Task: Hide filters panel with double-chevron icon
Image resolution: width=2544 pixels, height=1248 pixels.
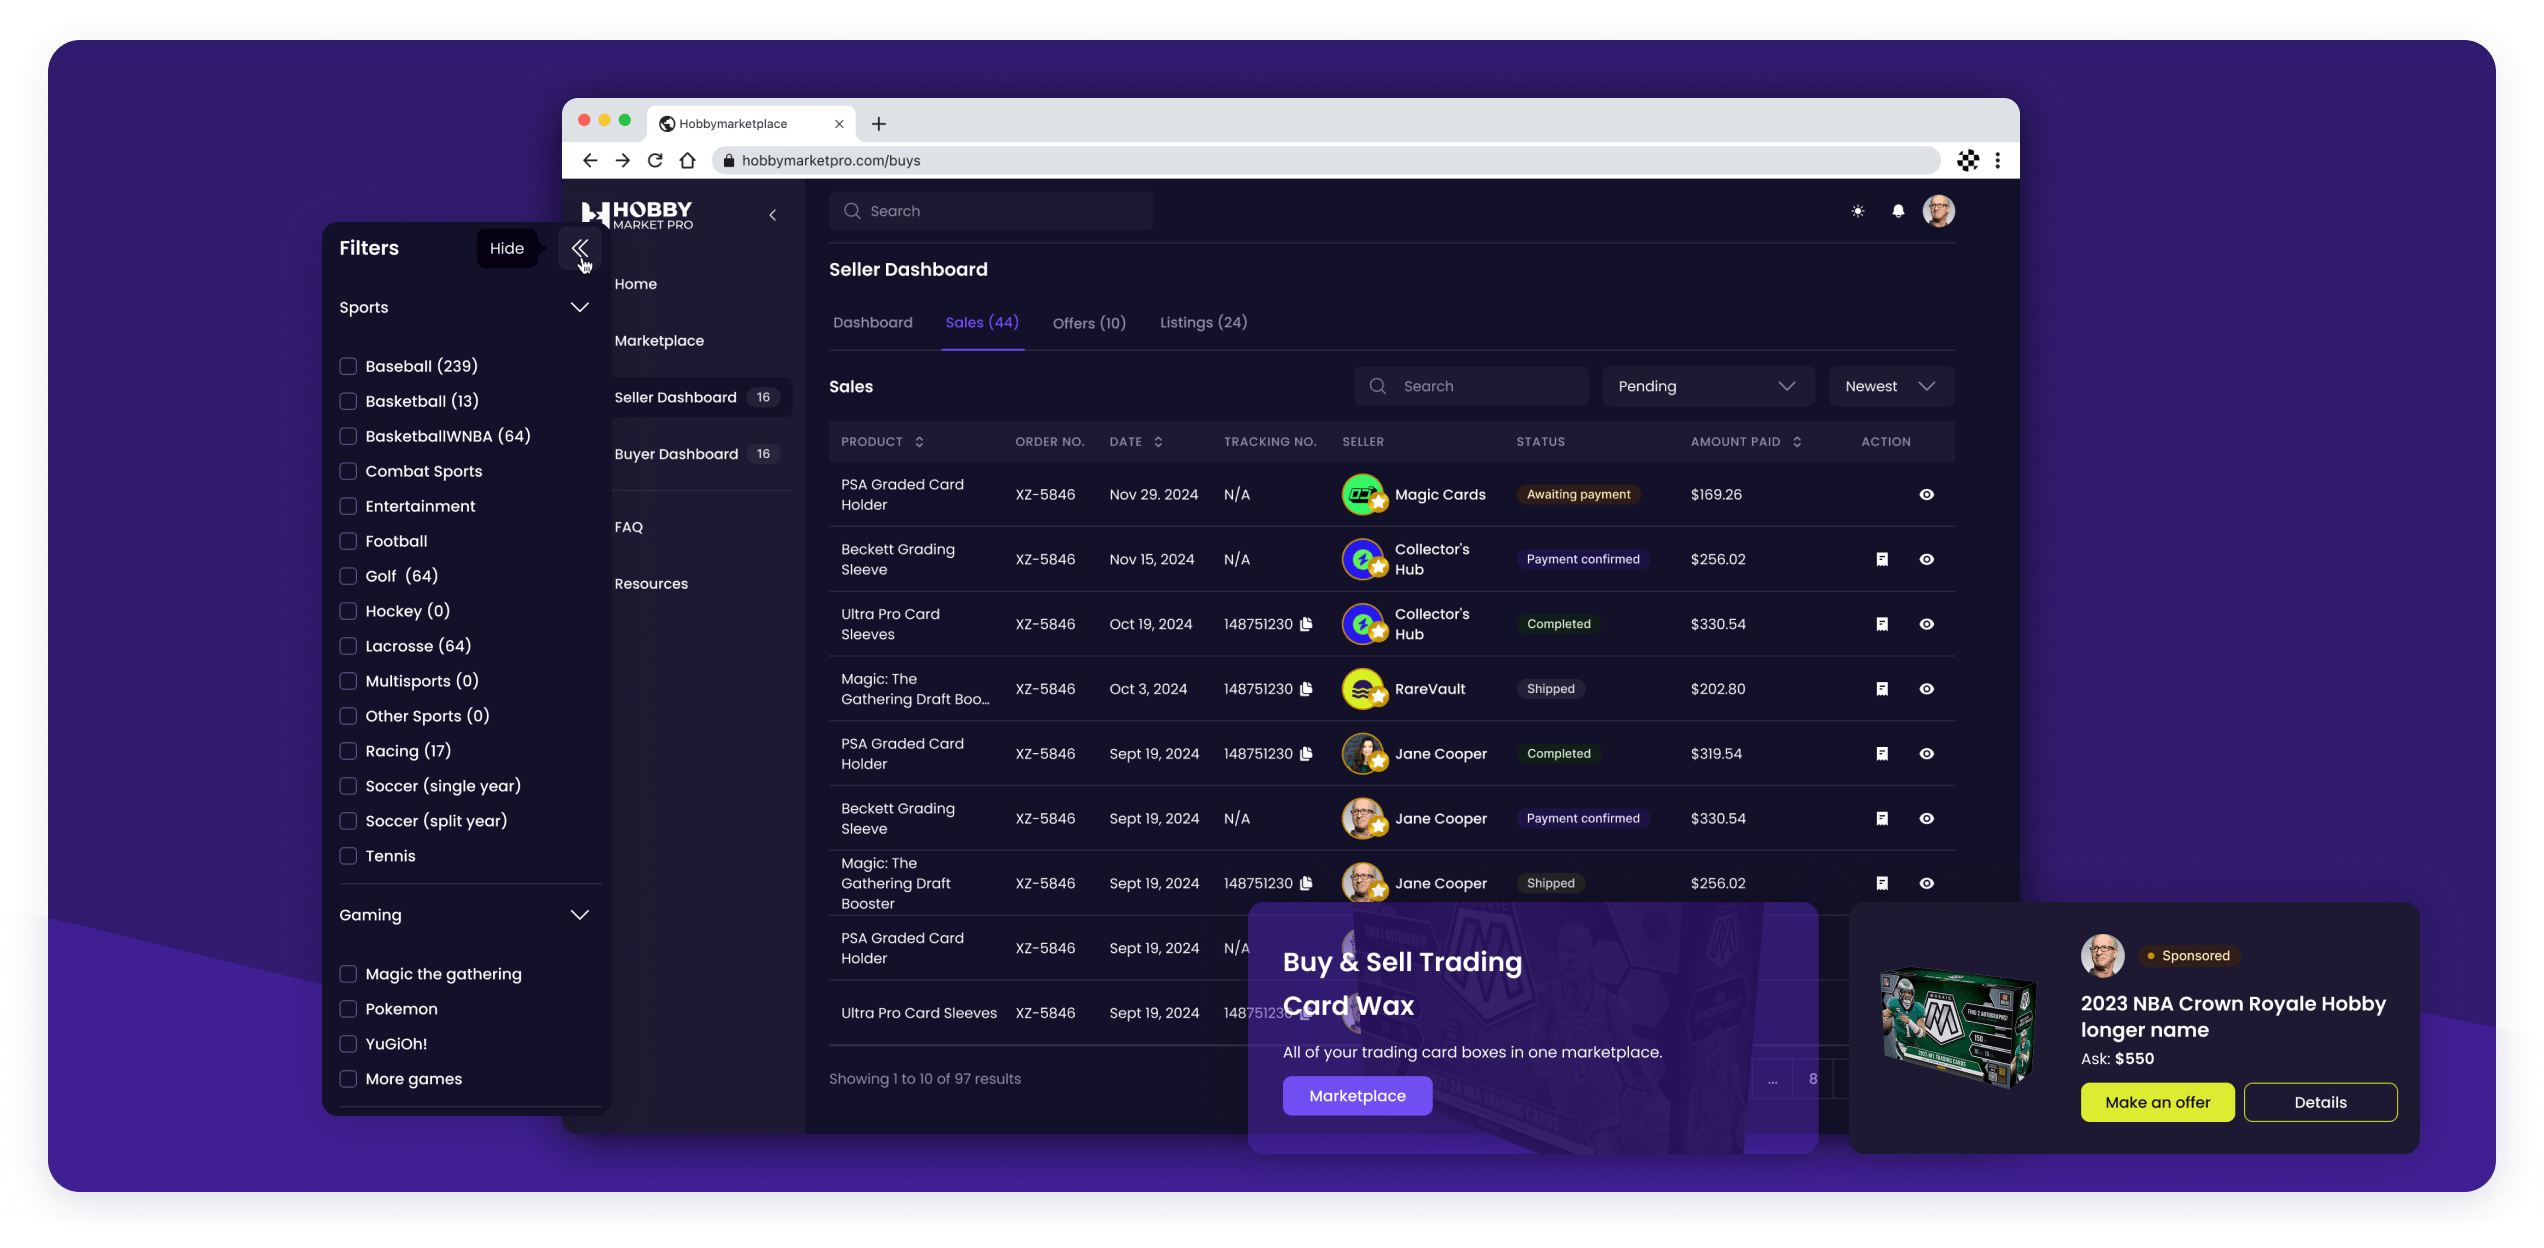Action: 580,248
